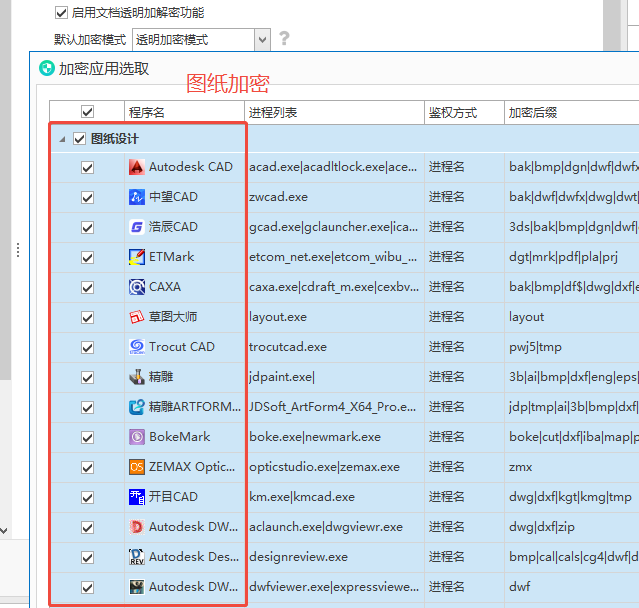Uncheck the Trocut CAD row checkbox
This screenshot has height=608, width=639.
(87, 348)
